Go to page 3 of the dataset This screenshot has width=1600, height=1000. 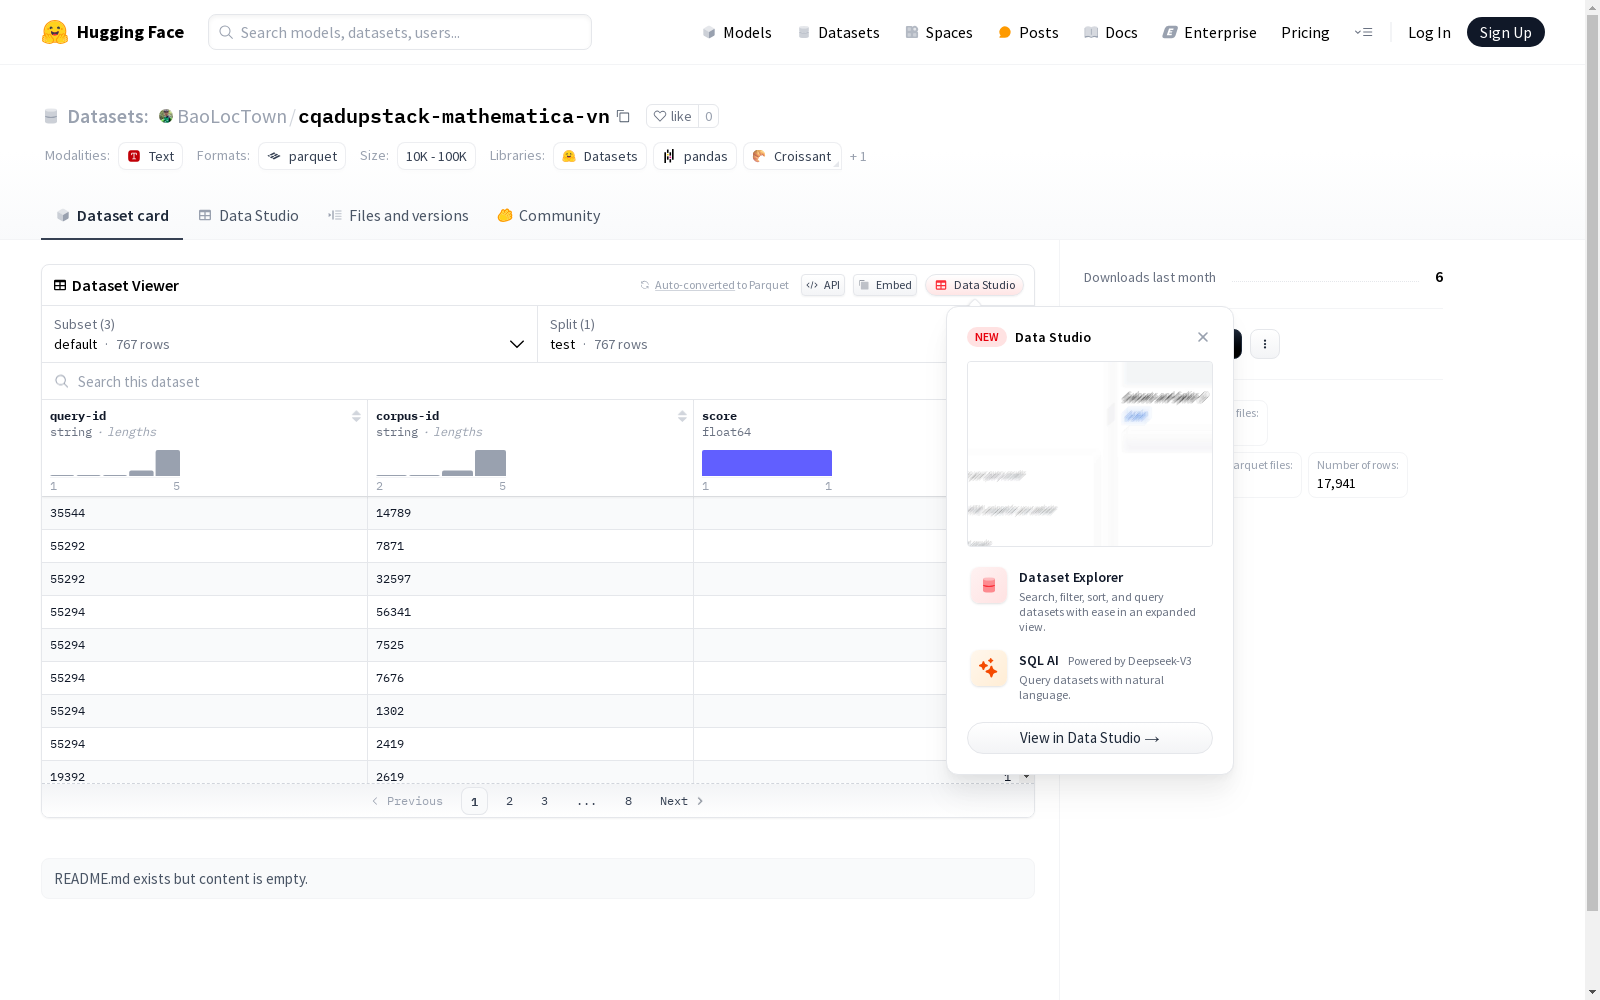click(544, 801)
